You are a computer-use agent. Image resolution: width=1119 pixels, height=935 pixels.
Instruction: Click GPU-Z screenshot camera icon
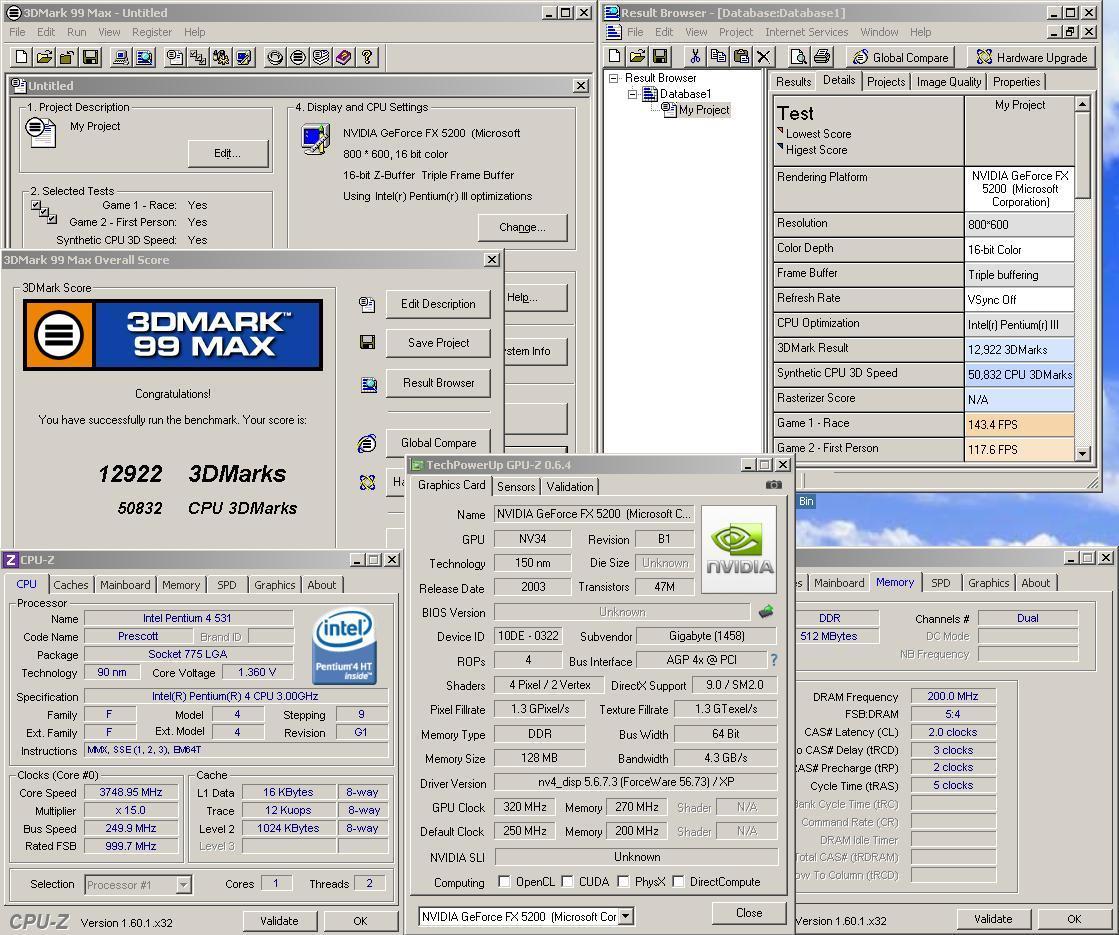click(x=774, y=485)
